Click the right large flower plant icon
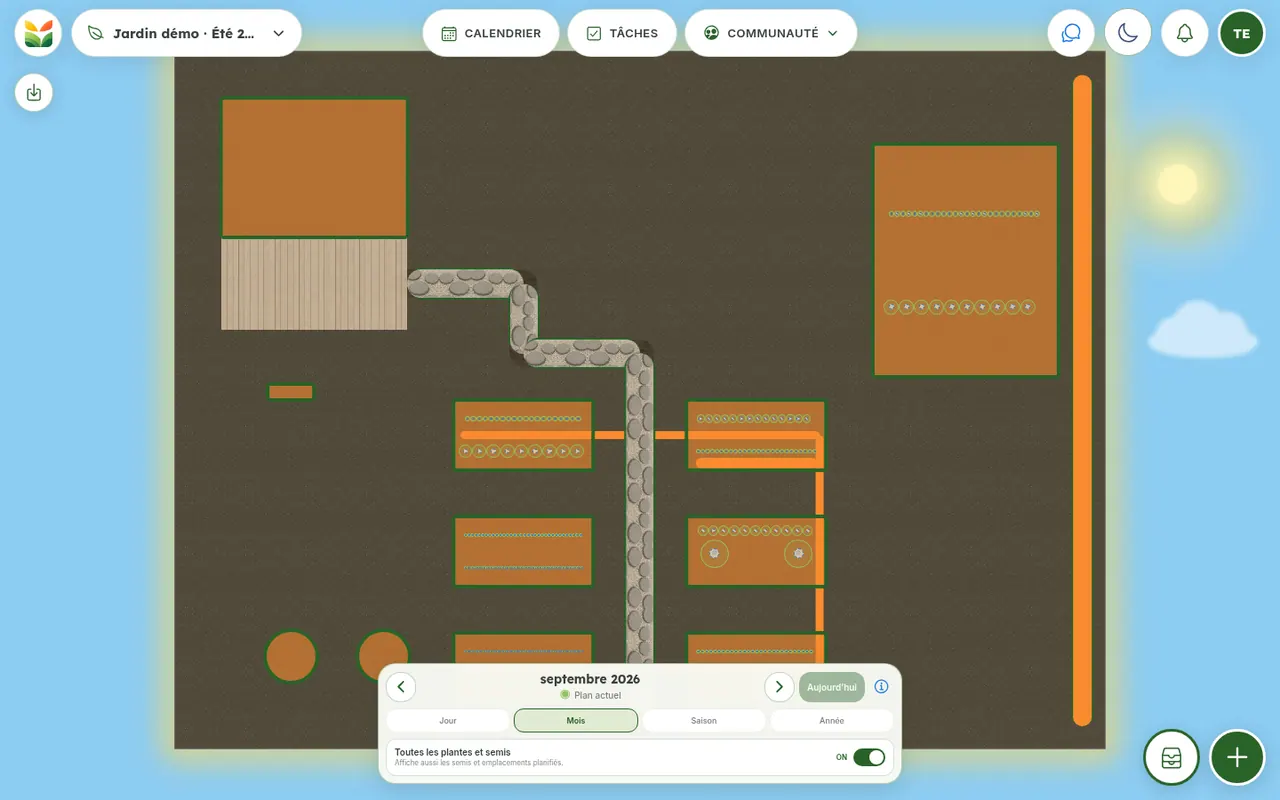1280x800 pixels. point(798,553)
